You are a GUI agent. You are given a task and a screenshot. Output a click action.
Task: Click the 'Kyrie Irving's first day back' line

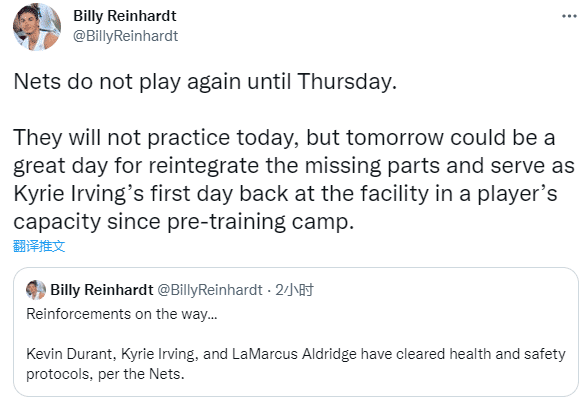285,194
